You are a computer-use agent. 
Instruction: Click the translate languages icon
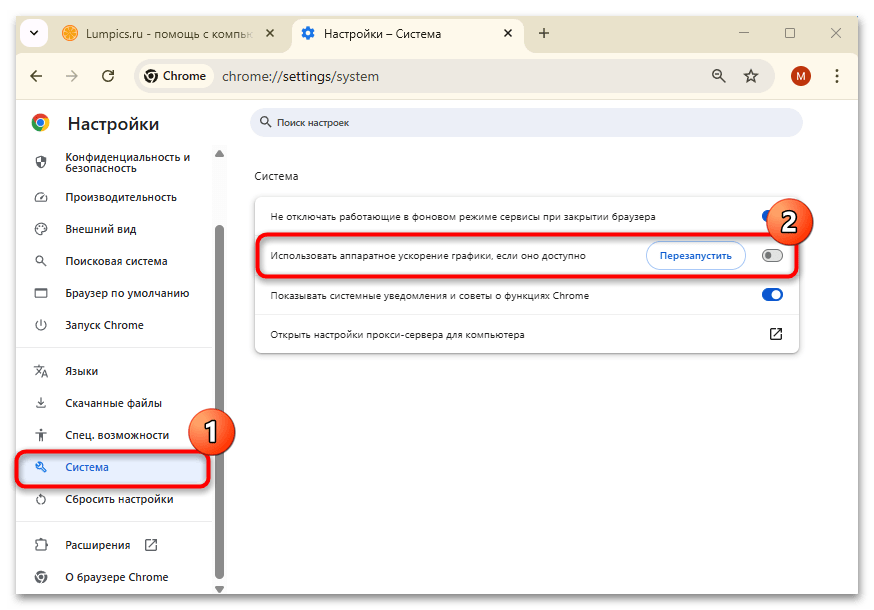[x=41, y=371]
